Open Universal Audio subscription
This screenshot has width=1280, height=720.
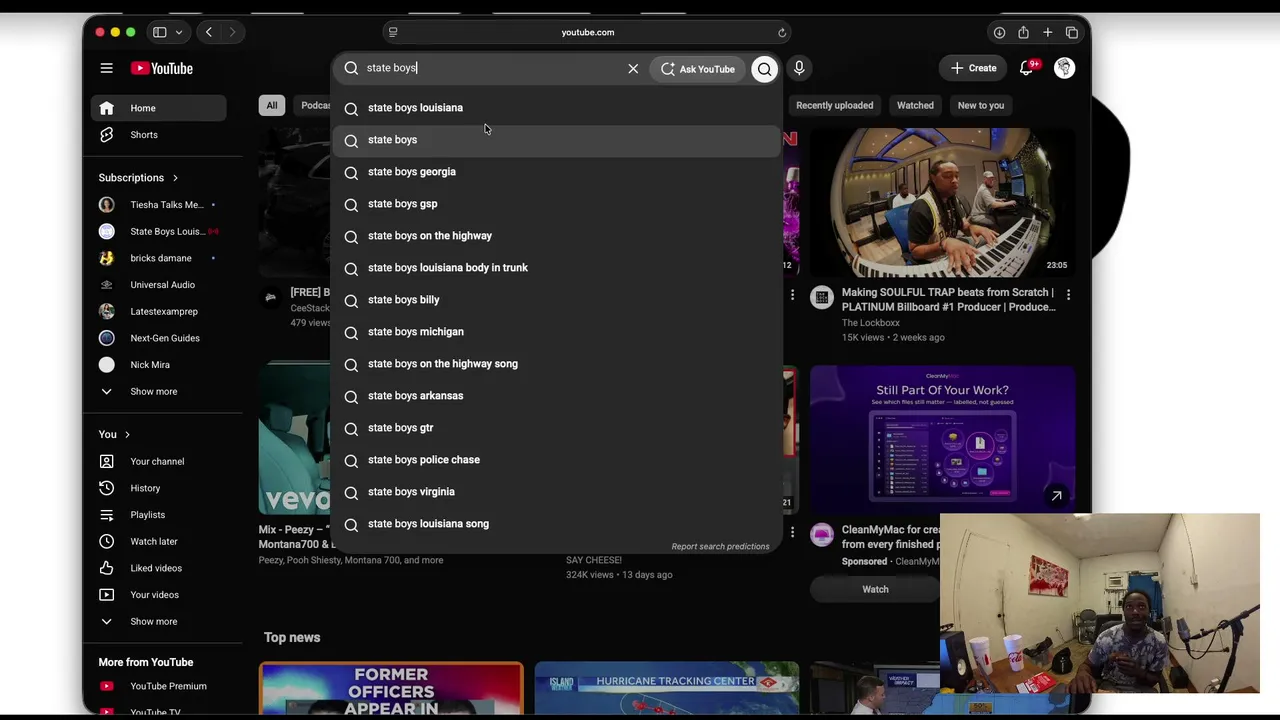(158, 285)
